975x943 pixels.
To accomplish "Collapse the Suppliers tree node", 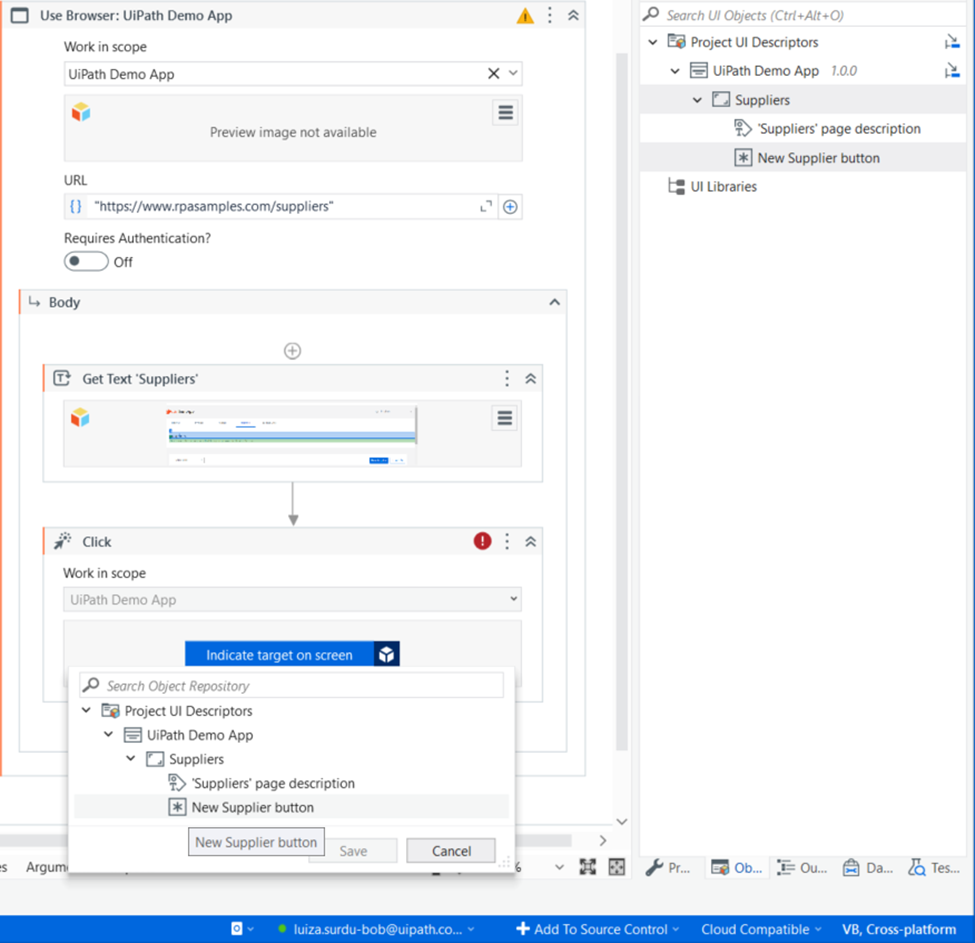I will click(697, 99).
